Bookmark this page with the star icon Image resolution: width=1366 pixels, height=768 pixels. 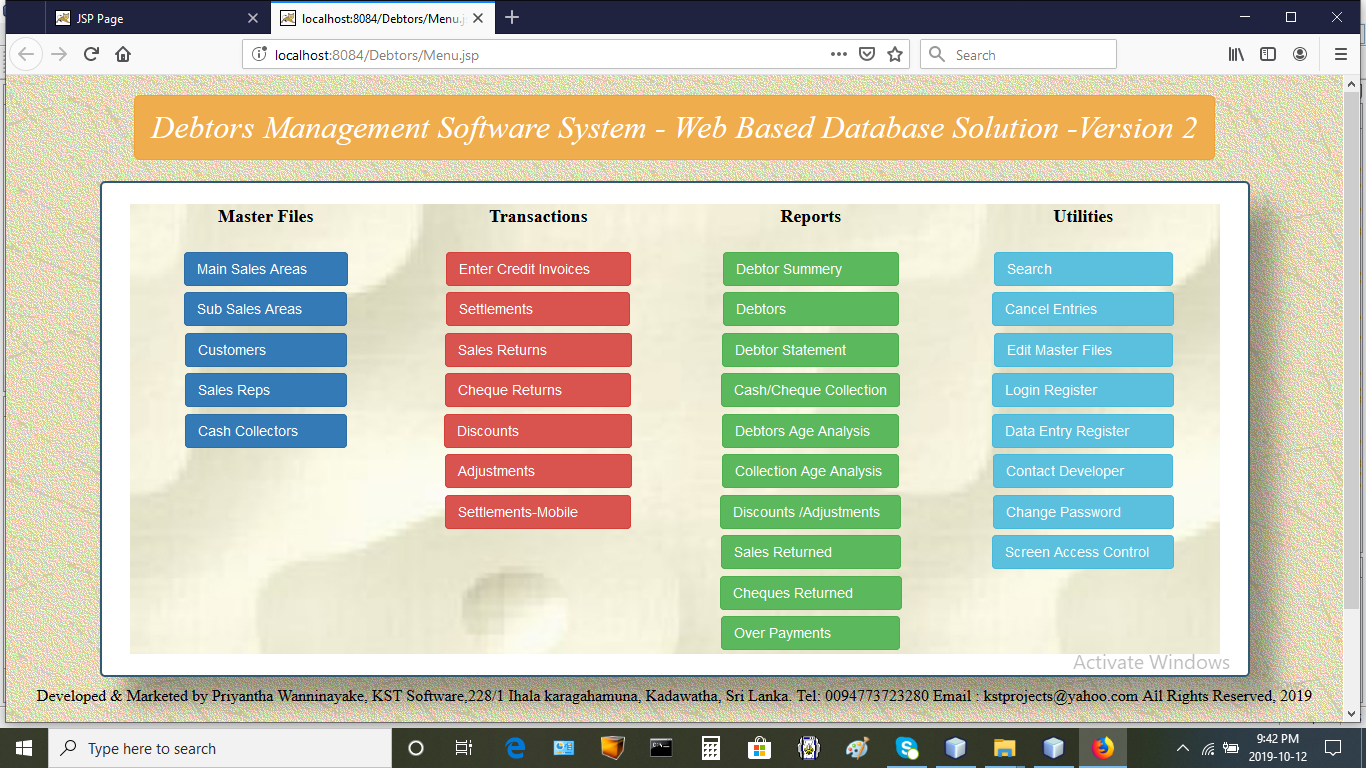click(x=895, y=55)
